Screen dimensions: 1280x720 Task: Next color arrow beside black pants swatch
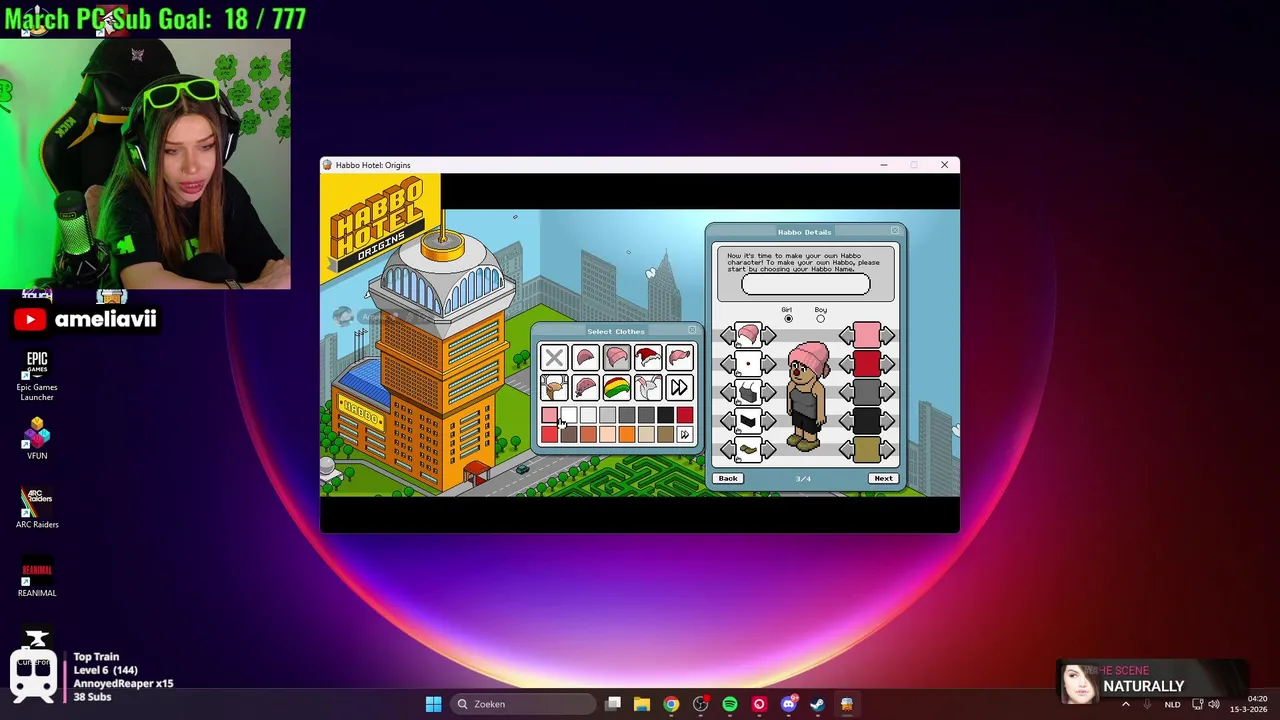[887, 421]
